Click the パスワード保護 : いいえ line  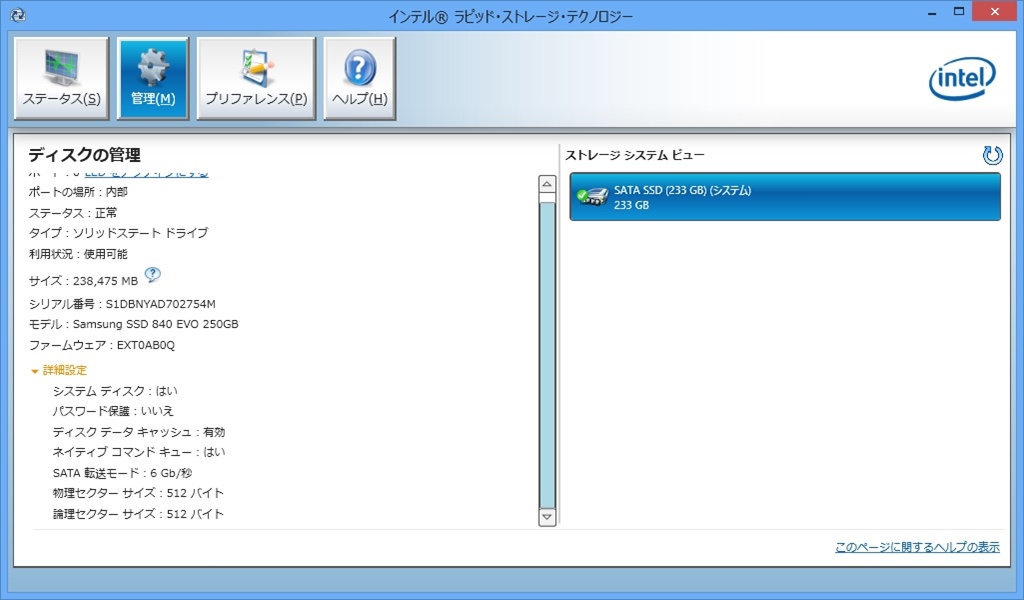(113, 411)
